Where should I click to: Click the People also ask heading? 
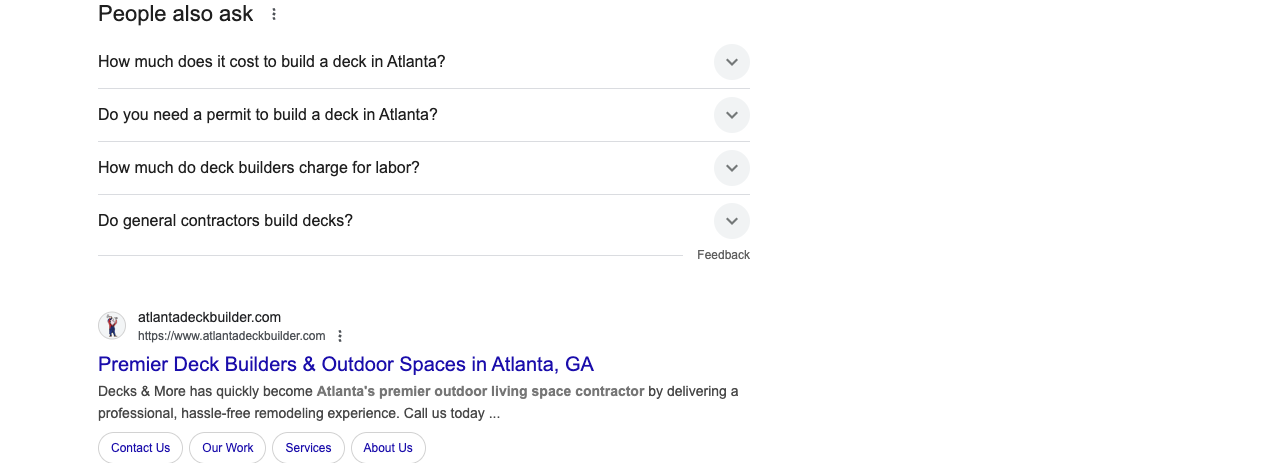(x=176, y=14)
